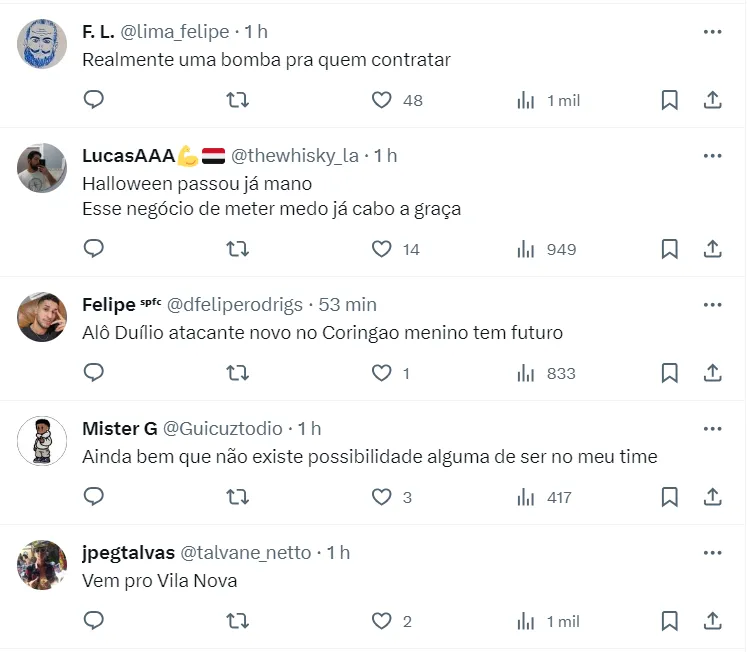This screenshot has width=747, height=652.
Task: Open more options for Mister G's tweet
Action: tap(712, 429)
